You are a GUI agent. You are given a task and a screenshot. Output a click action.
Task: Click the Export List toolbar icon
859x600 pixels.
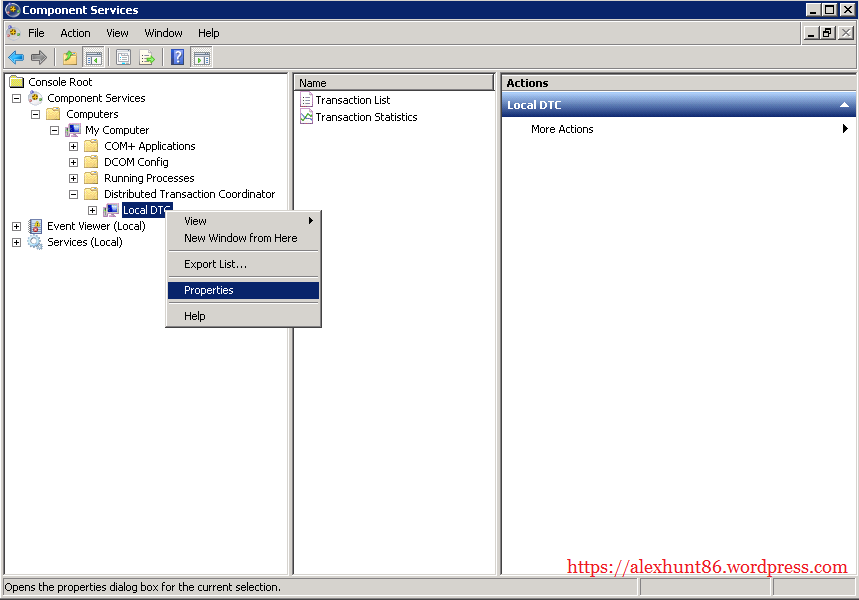pos(147,57)
